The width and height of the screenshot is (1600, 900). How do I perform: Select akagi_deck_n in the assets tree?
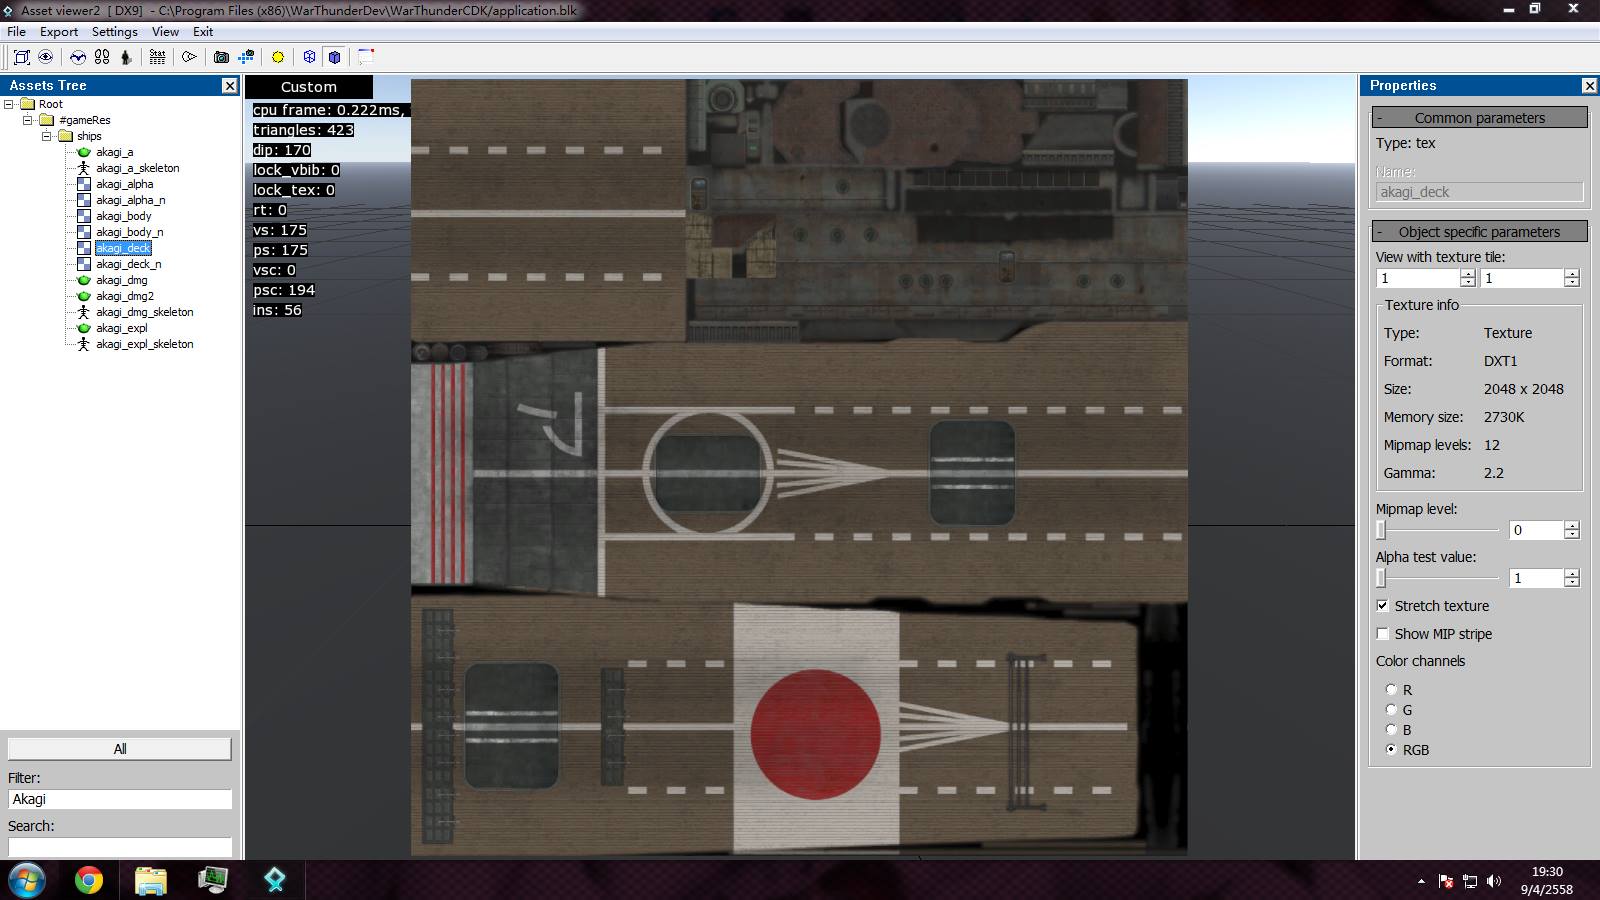[x=128, y=264]
